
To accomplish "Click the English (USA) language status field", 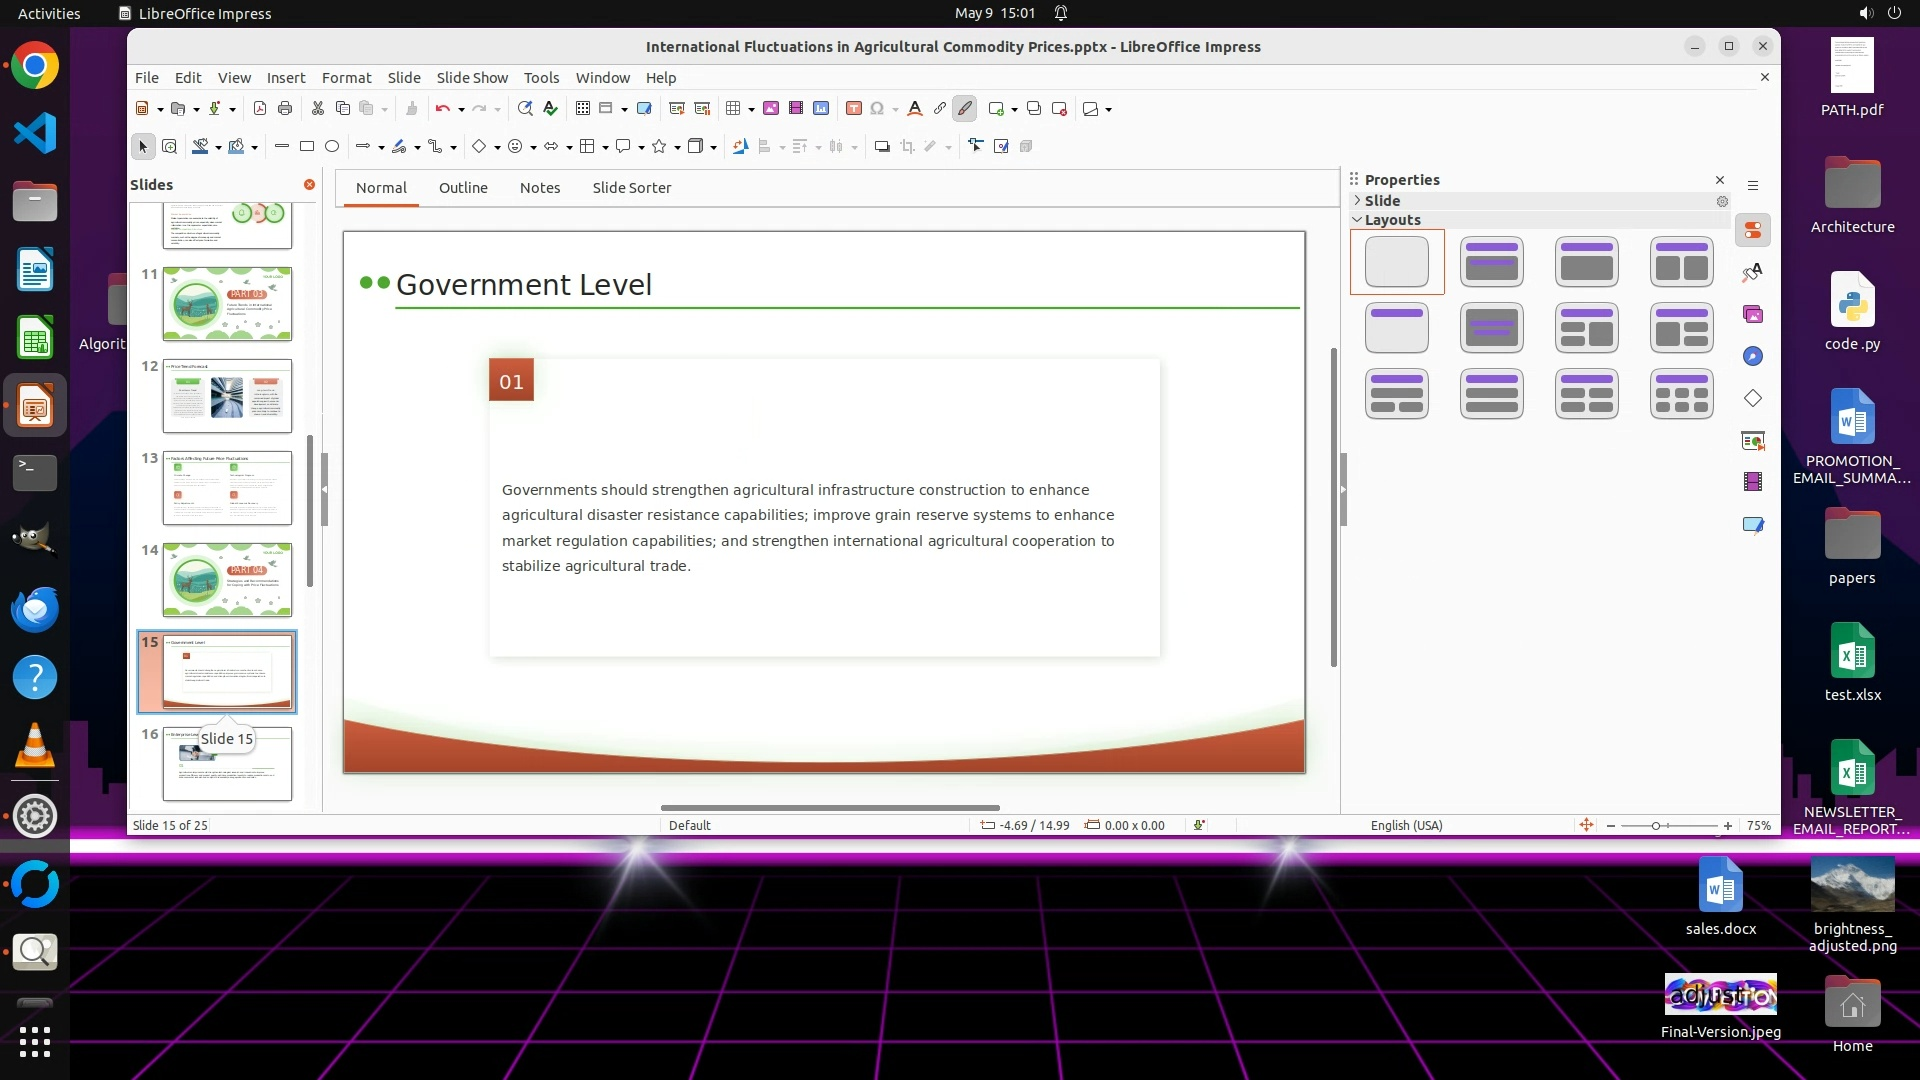I will (1406, 826).
